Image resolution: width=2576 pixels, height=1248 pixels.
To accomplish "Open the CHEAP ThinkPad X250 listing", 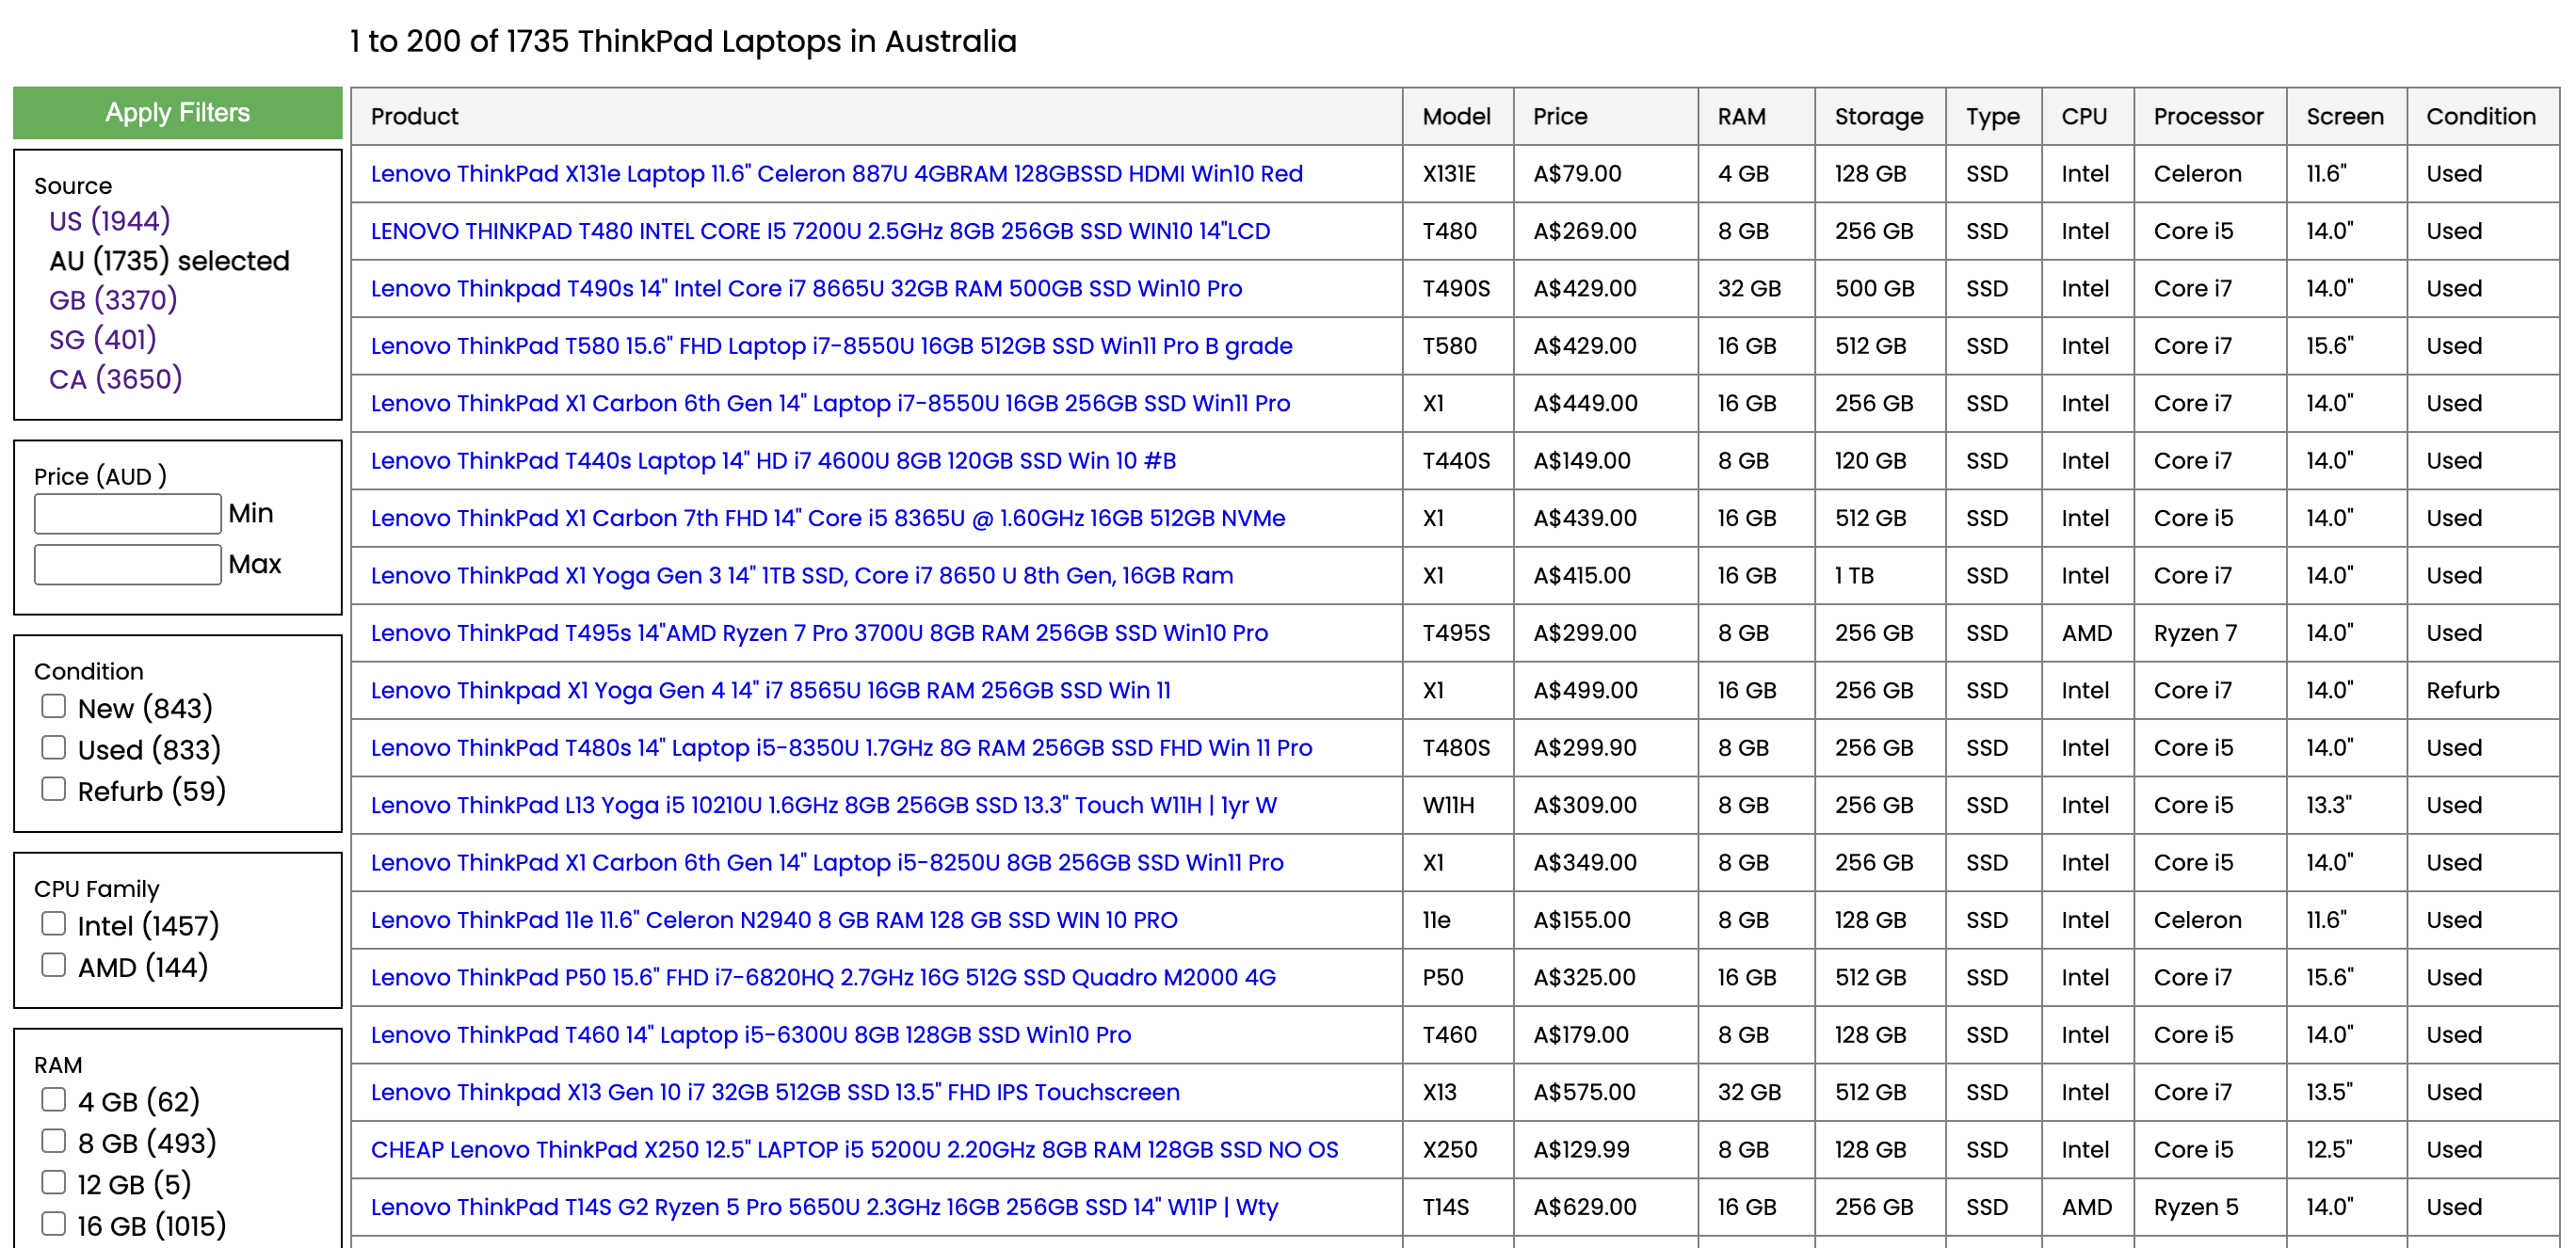I will click(853, 1149).
